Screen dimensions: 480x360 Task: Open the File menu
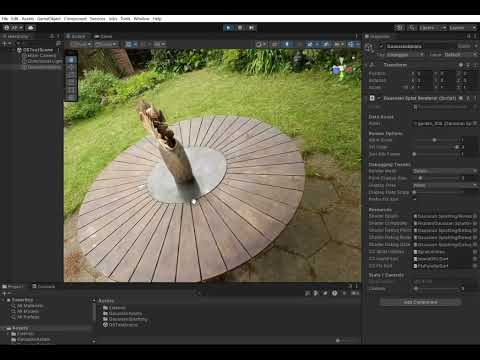point(5,19)
